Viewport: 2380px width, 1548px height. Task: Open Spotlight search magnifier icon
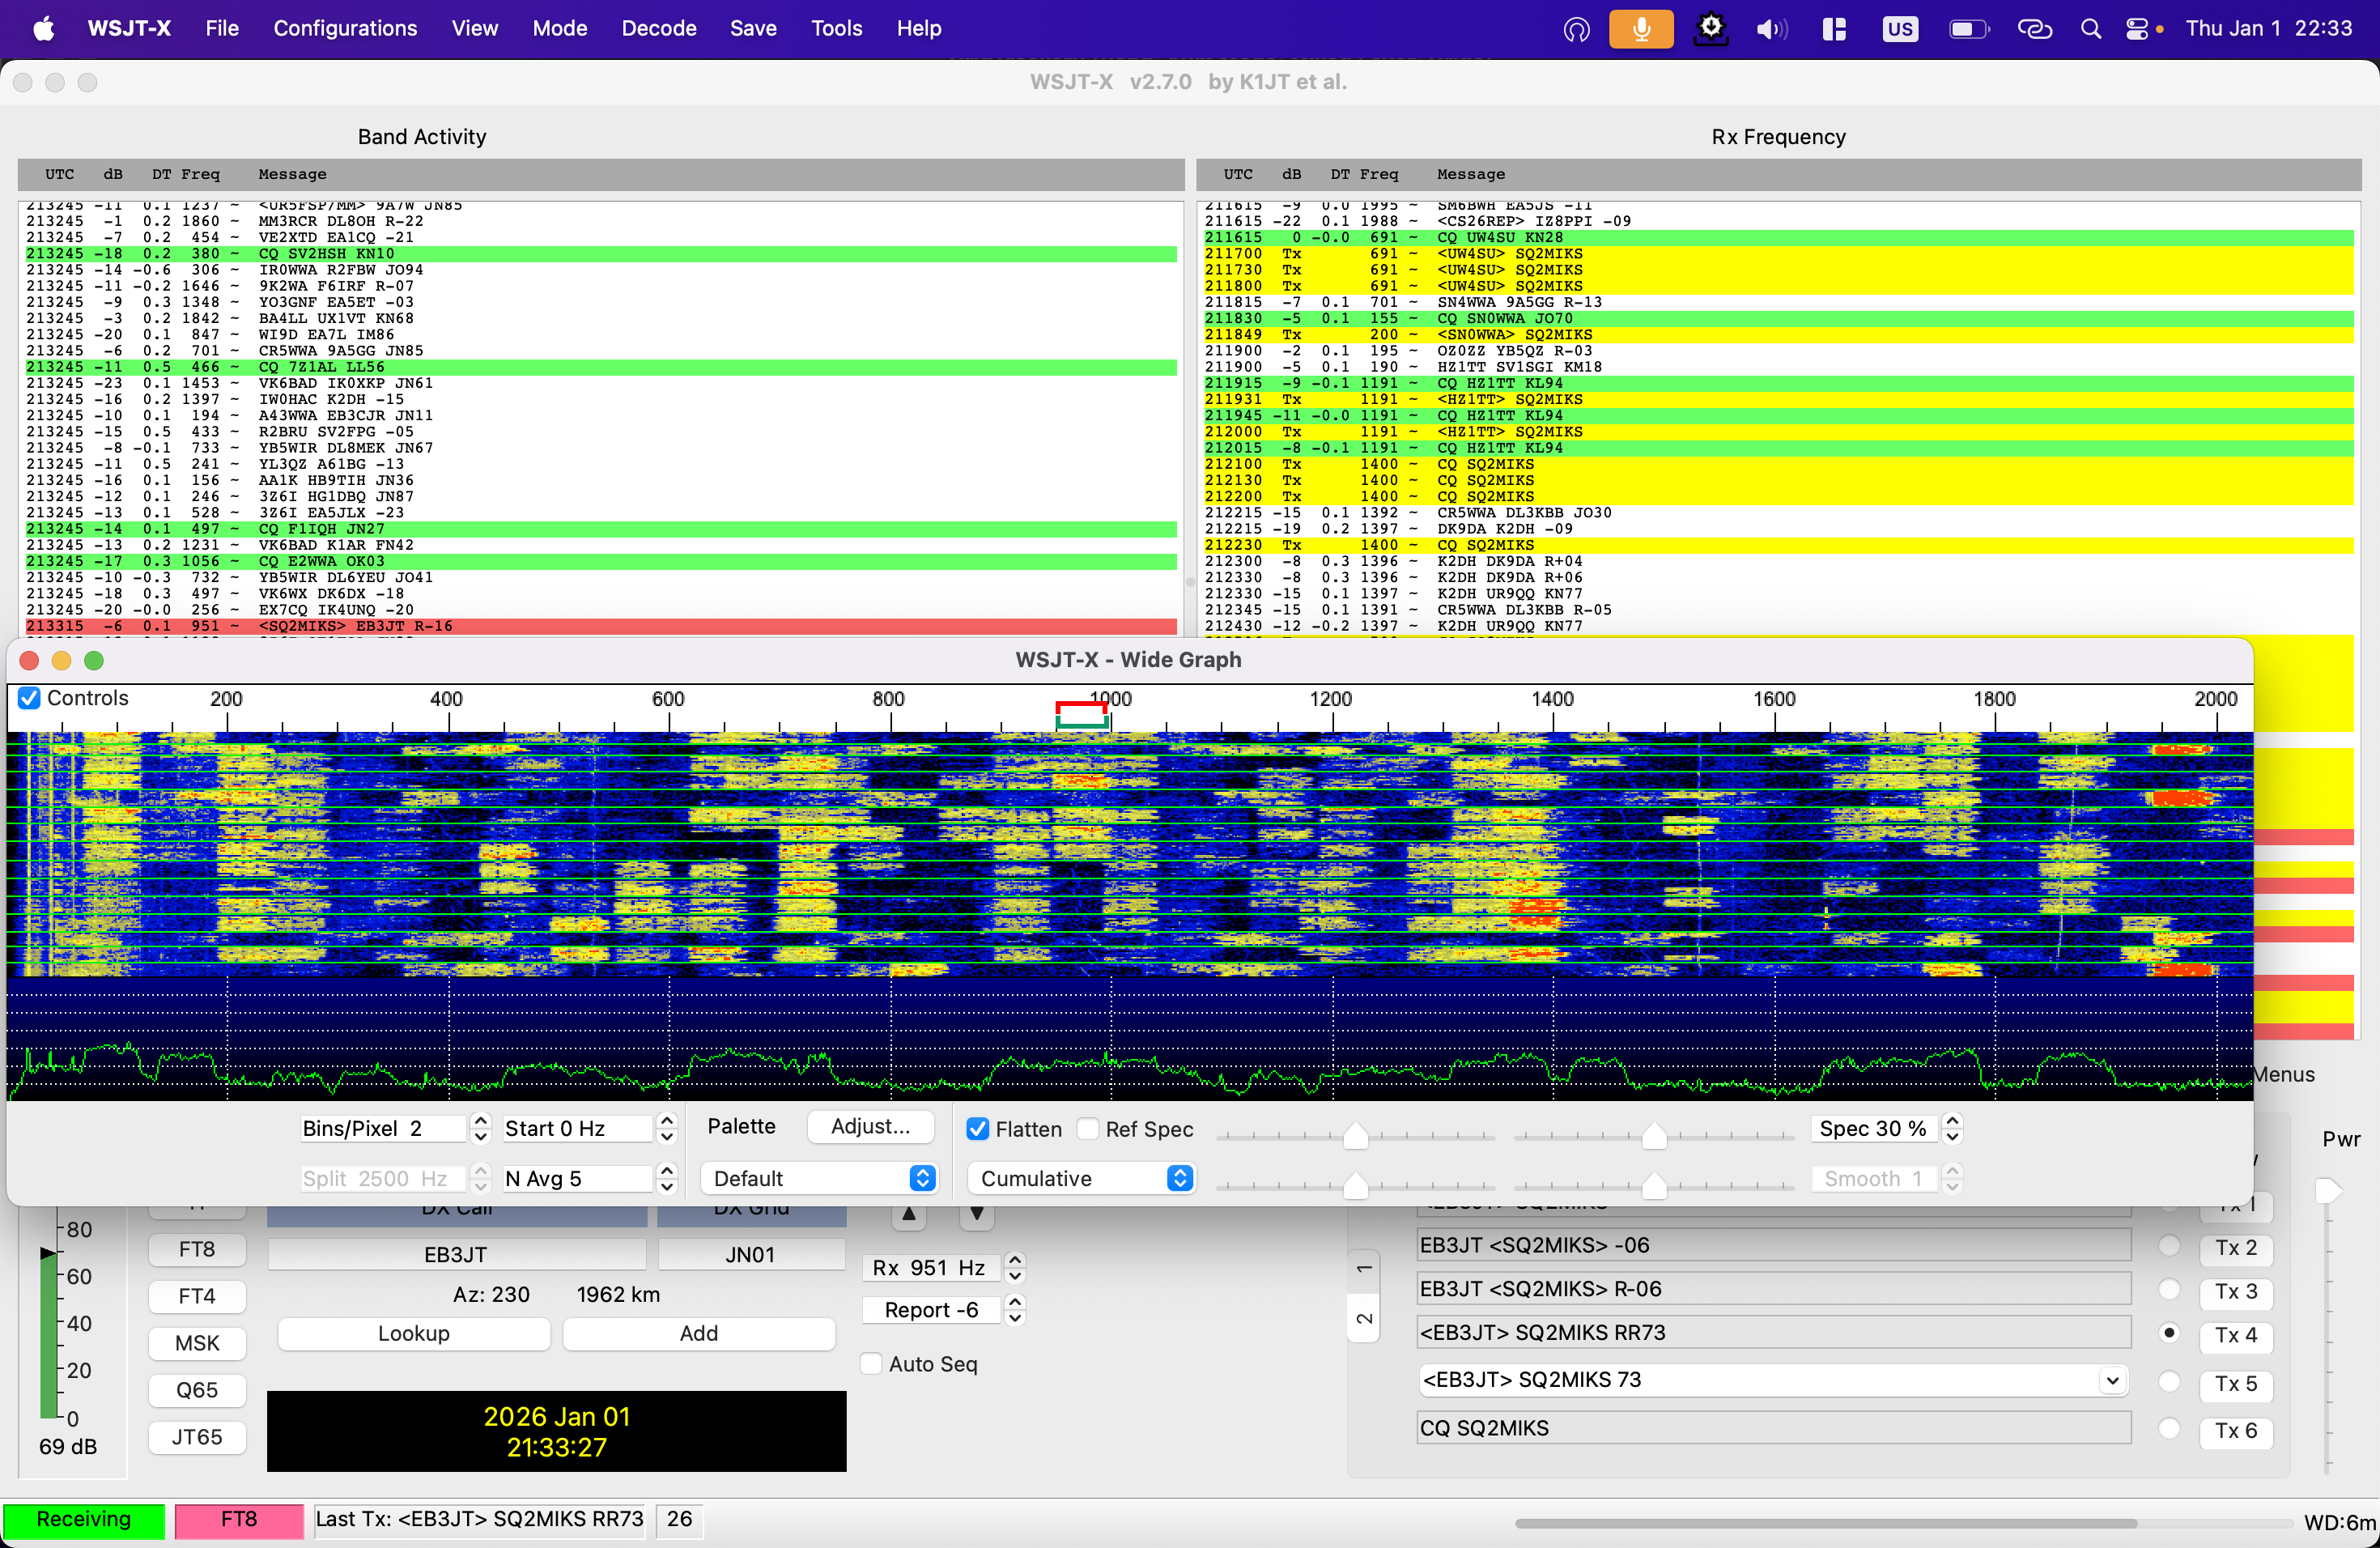(x=2090, y=29)
